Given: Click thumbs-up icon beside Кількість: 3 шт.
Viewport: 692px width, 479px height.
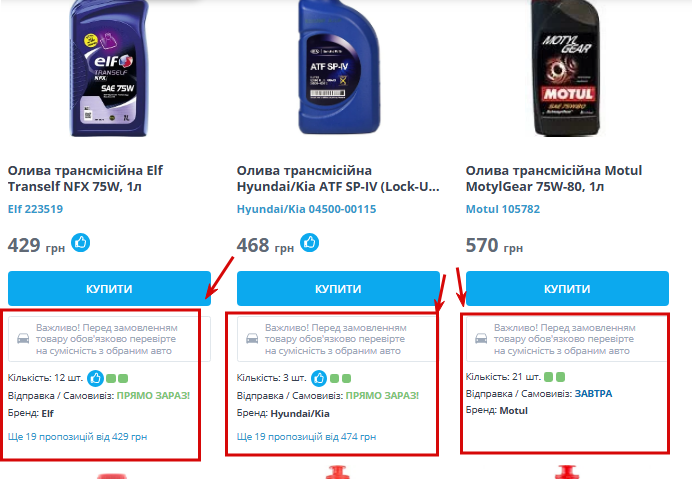Looking at the screenshot, I should (x=319, y=378).
